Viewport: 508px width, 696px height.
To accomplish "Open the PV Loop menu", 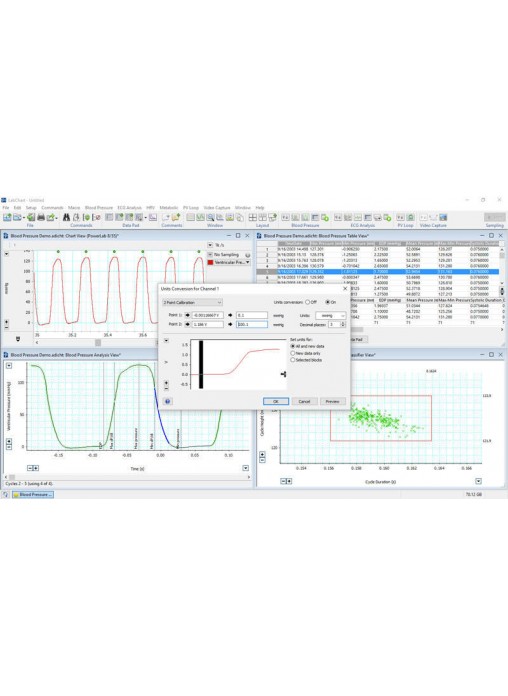I will [x=191, y=208].
